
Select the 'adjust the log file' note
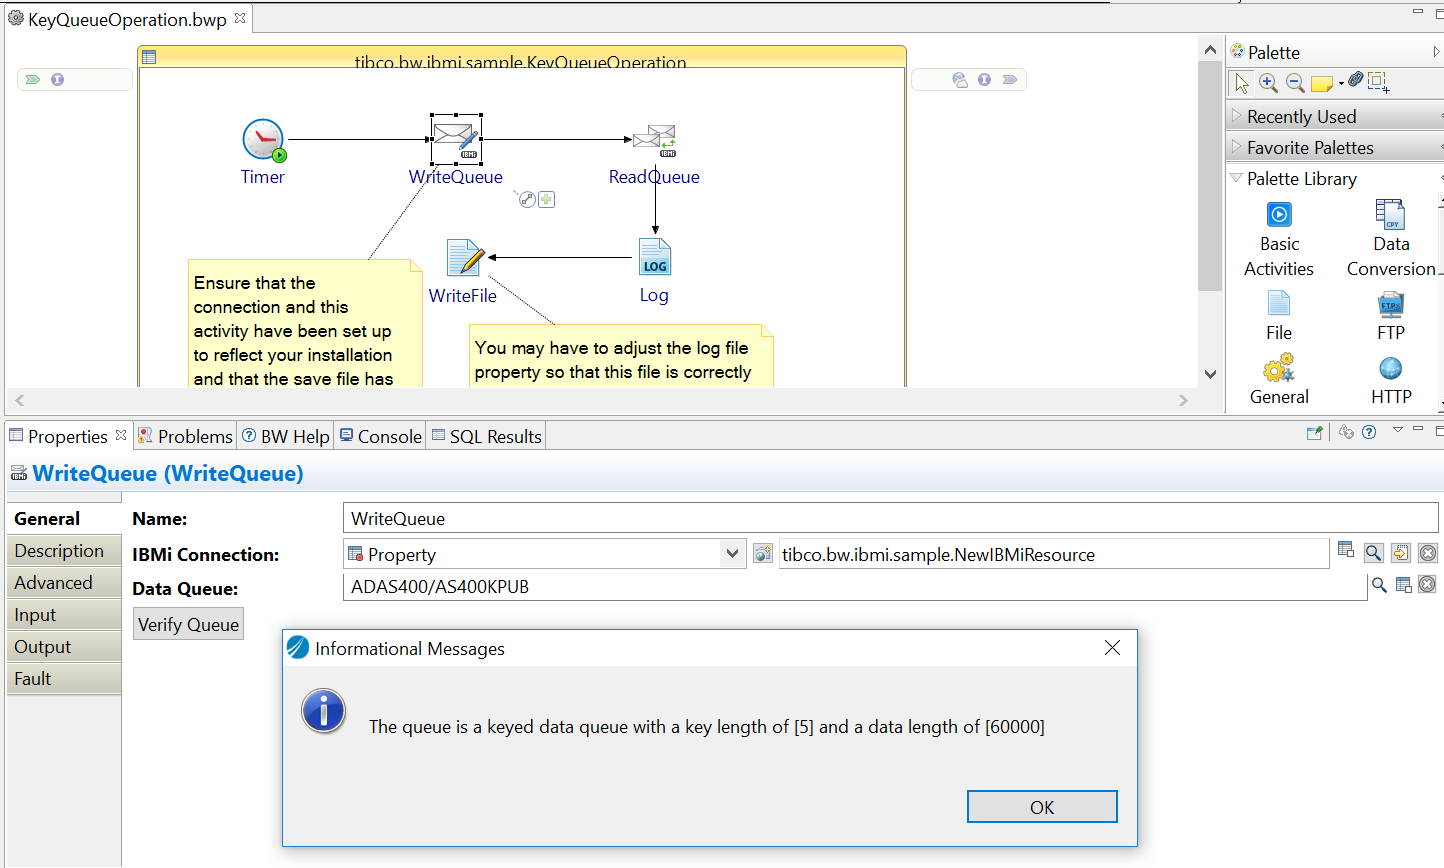[622, 355]
